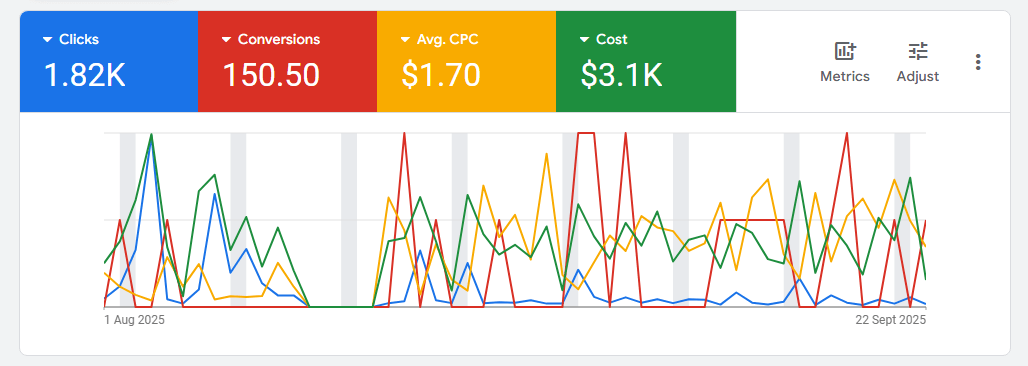Screen dimensions: 1028x366
Task: Open the Avg. CPC metric dropdown arrow
Action: pos(405,39)
